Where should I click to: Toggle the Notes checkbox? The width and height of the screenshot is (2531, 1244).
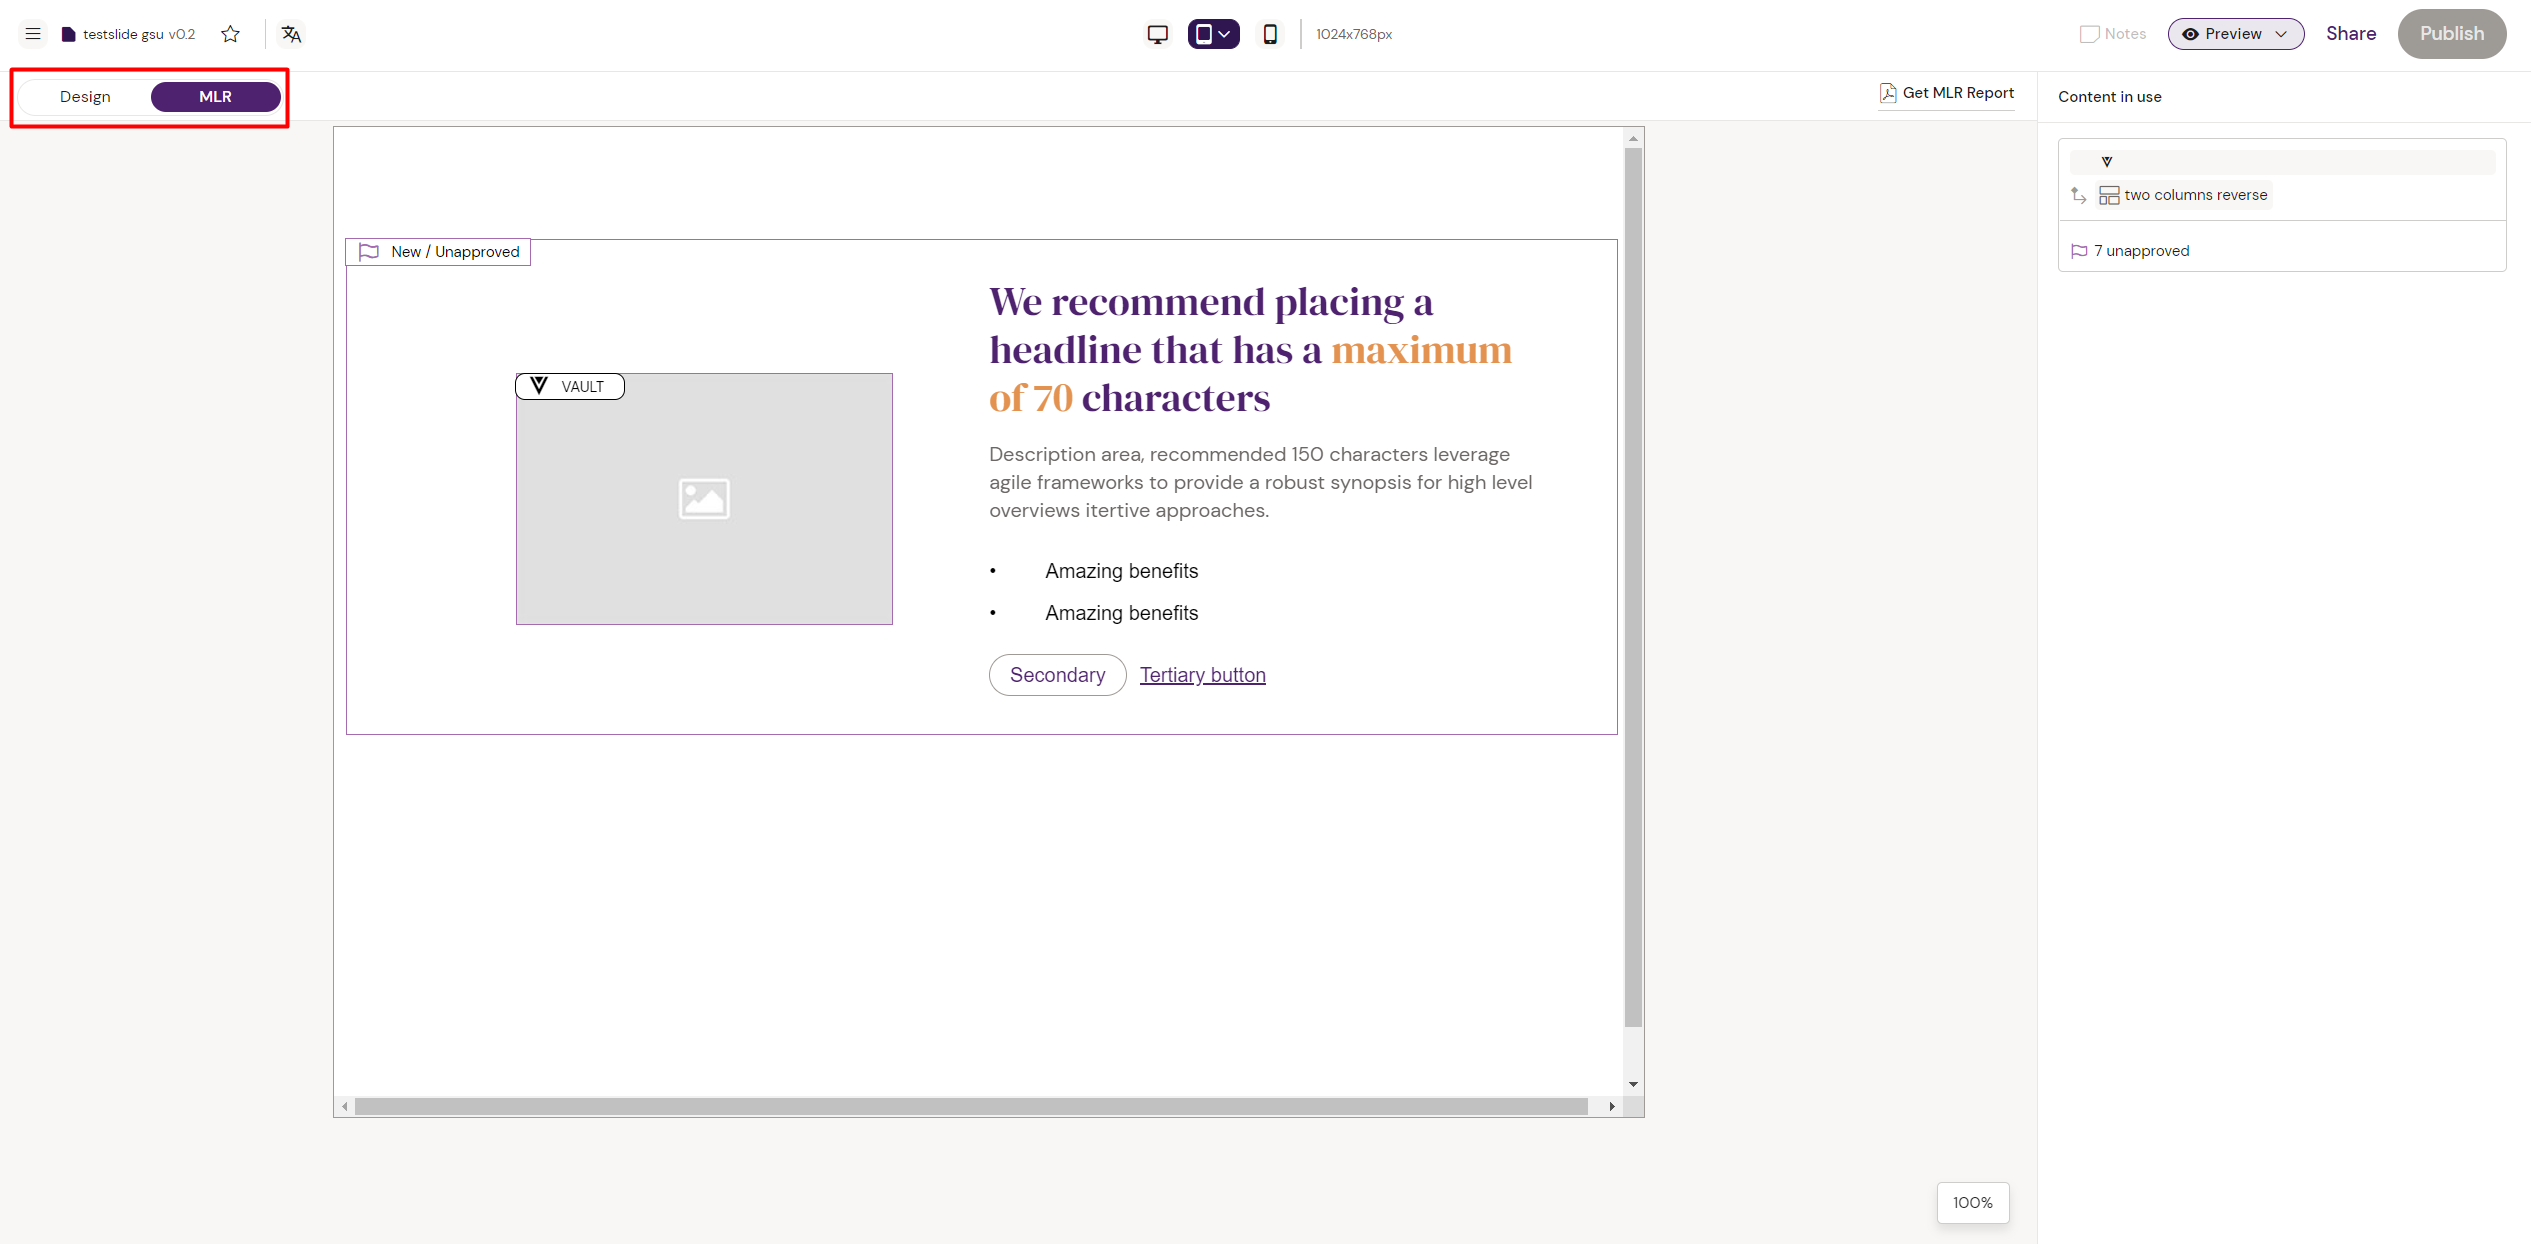tap(2089, 34)
